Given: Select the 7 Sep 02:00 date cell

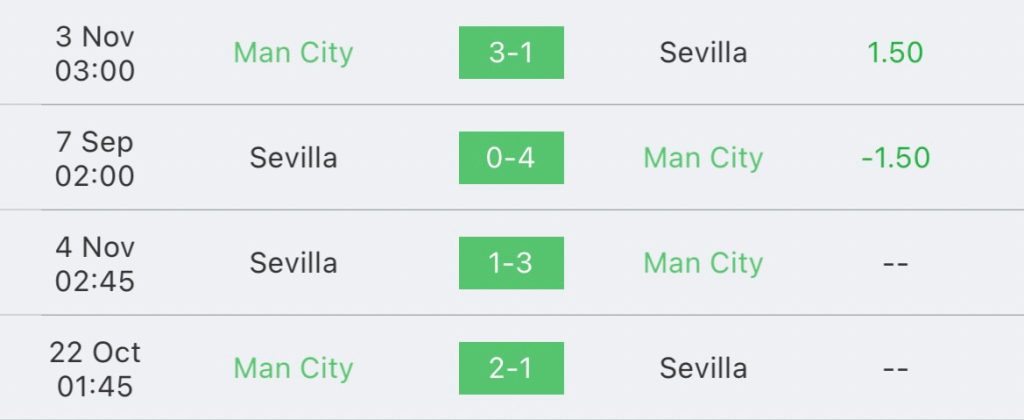Looking at the screenshot, I should [x=95, y=158].
